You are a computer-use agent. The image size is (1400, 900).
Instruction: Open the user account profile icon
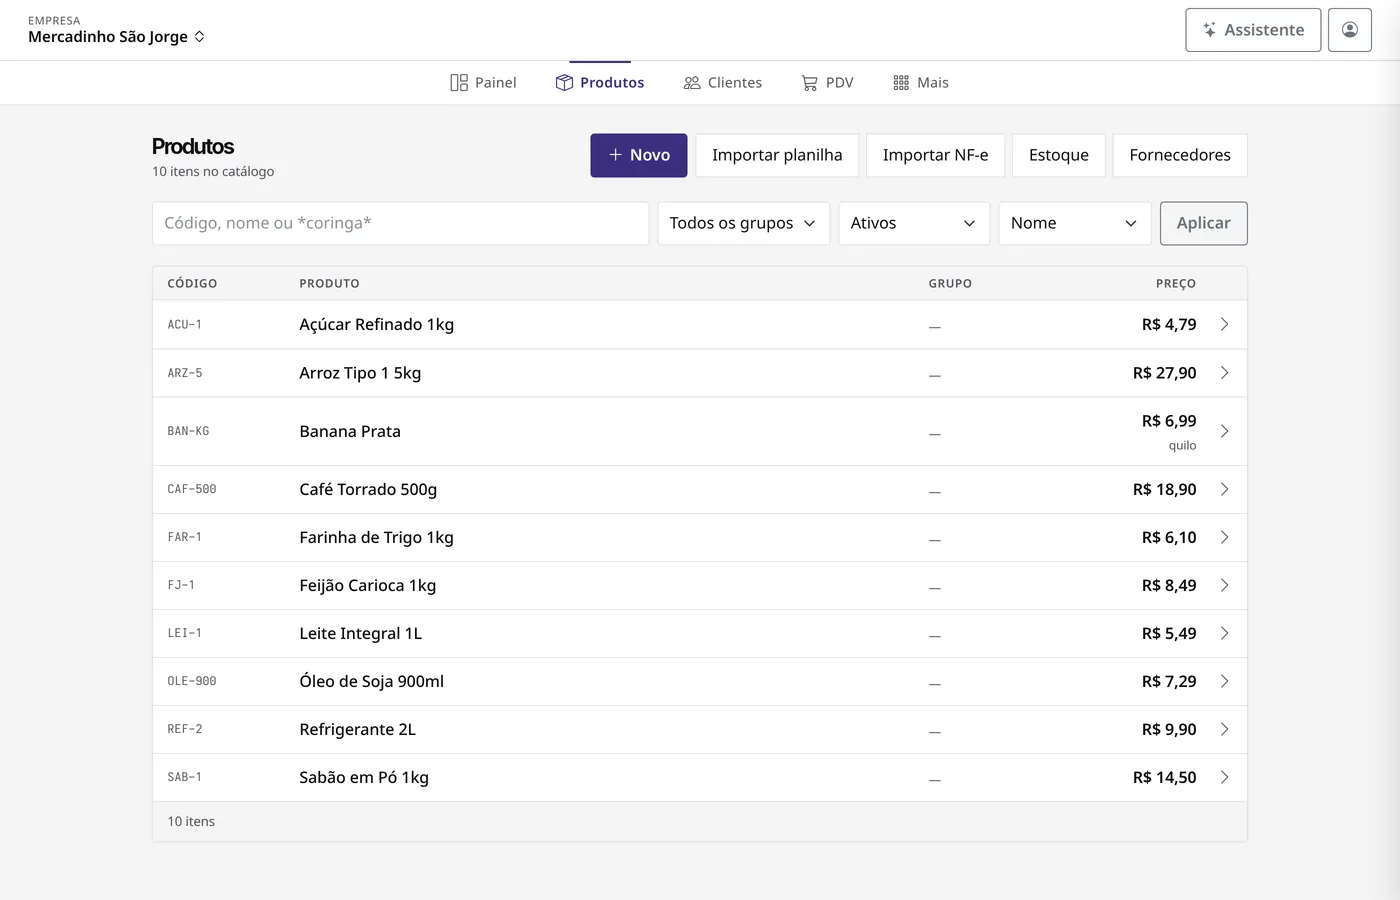pos(1349,30)
